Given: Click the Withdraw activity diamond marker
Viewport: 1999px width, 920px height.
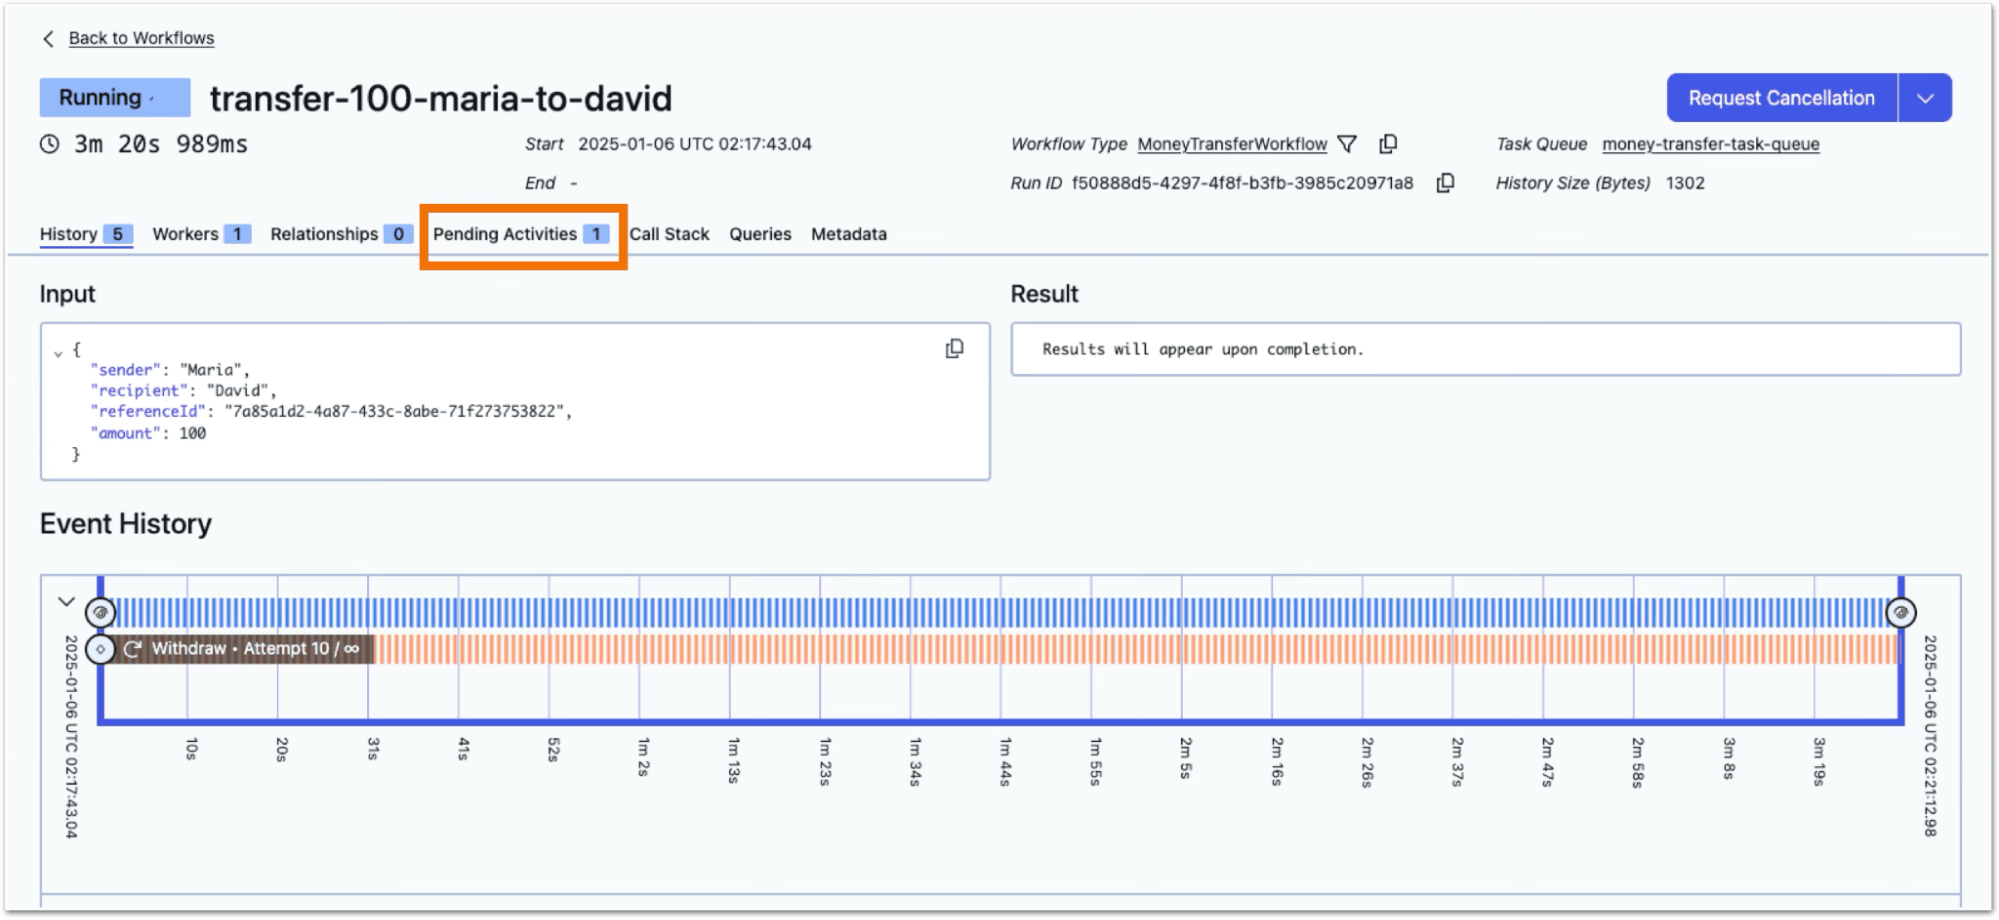Looking at the screenshot, I should 100,649.
